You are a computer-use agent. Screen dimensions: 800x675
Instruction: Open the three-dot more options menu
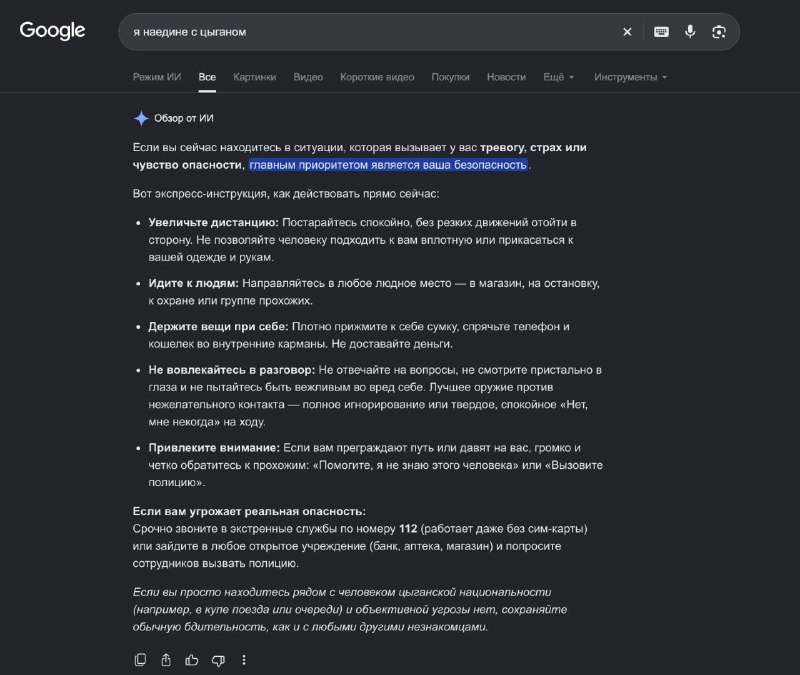[244, 660]
